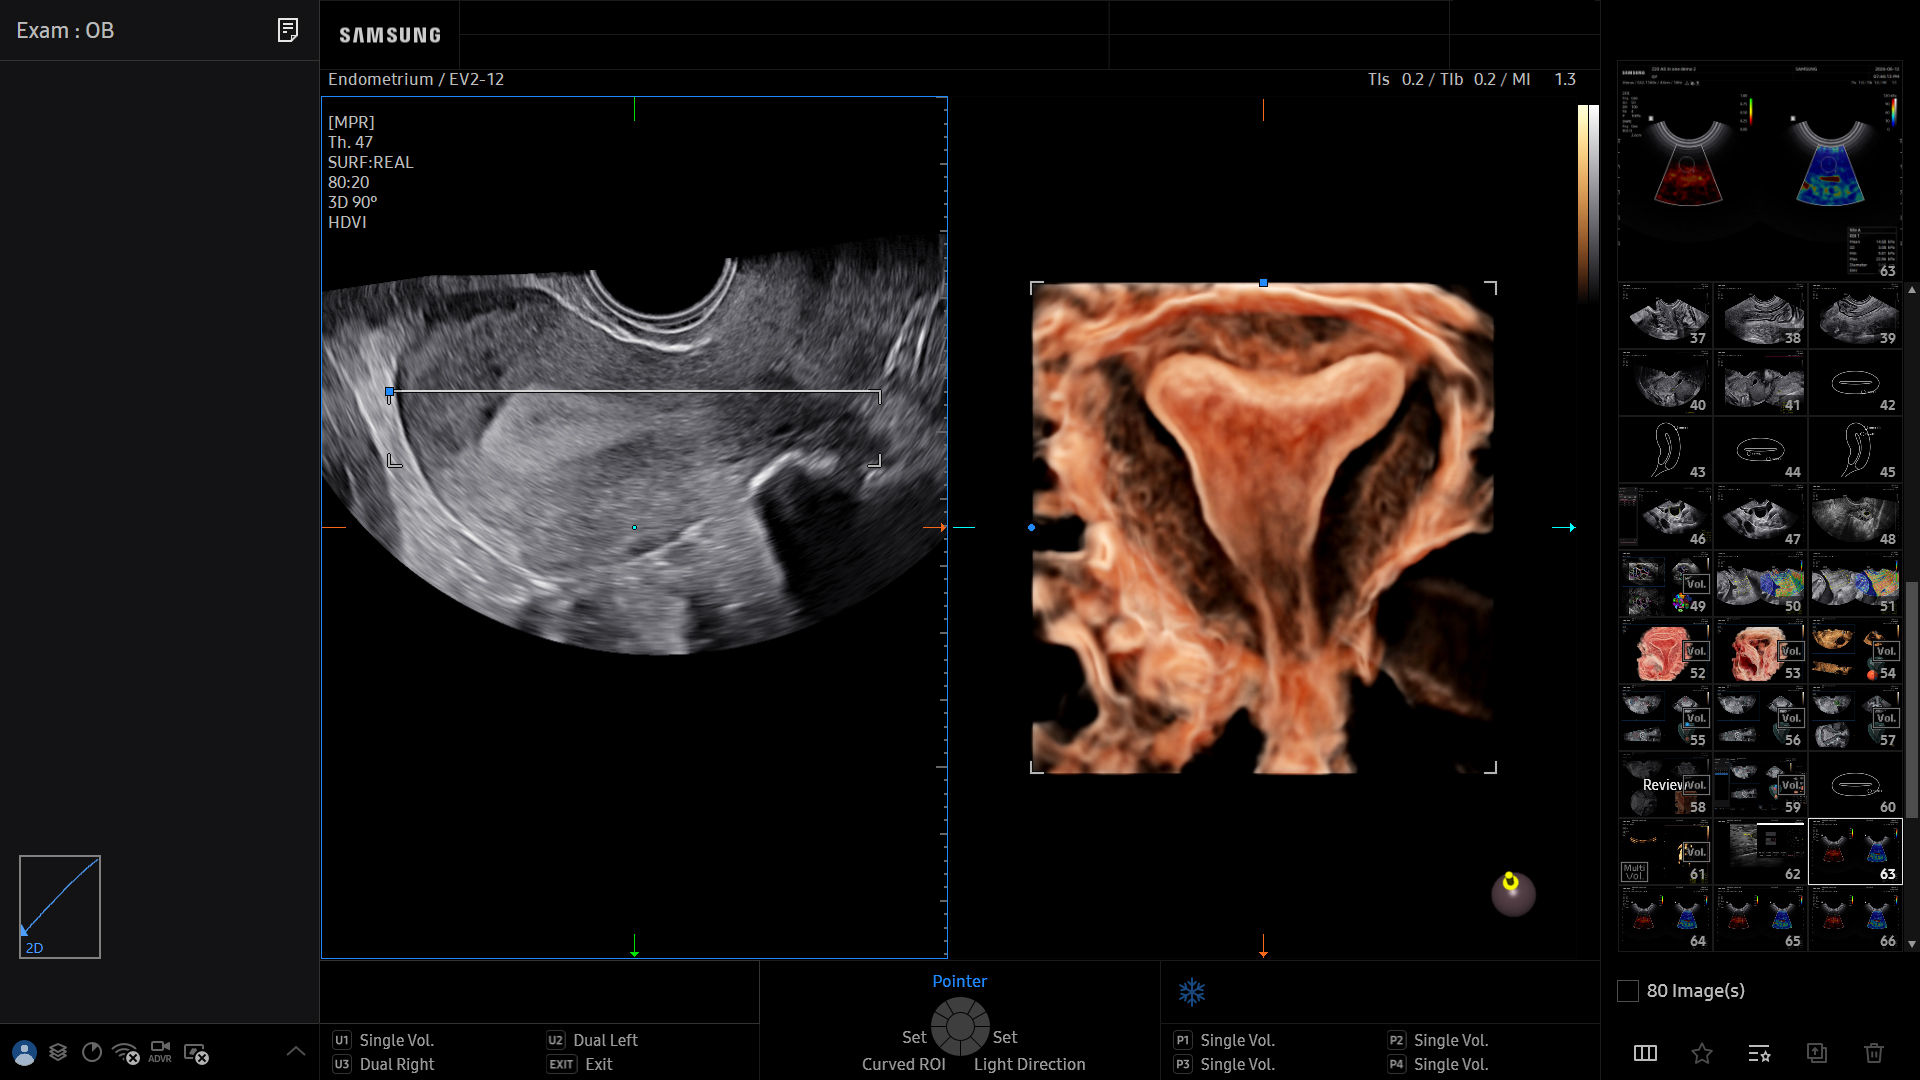The height and width of the screenshot is (1080, 1920).
Task: Click the trackball Pointer control
Action: pyautogui.click(x=960, y=1026)
